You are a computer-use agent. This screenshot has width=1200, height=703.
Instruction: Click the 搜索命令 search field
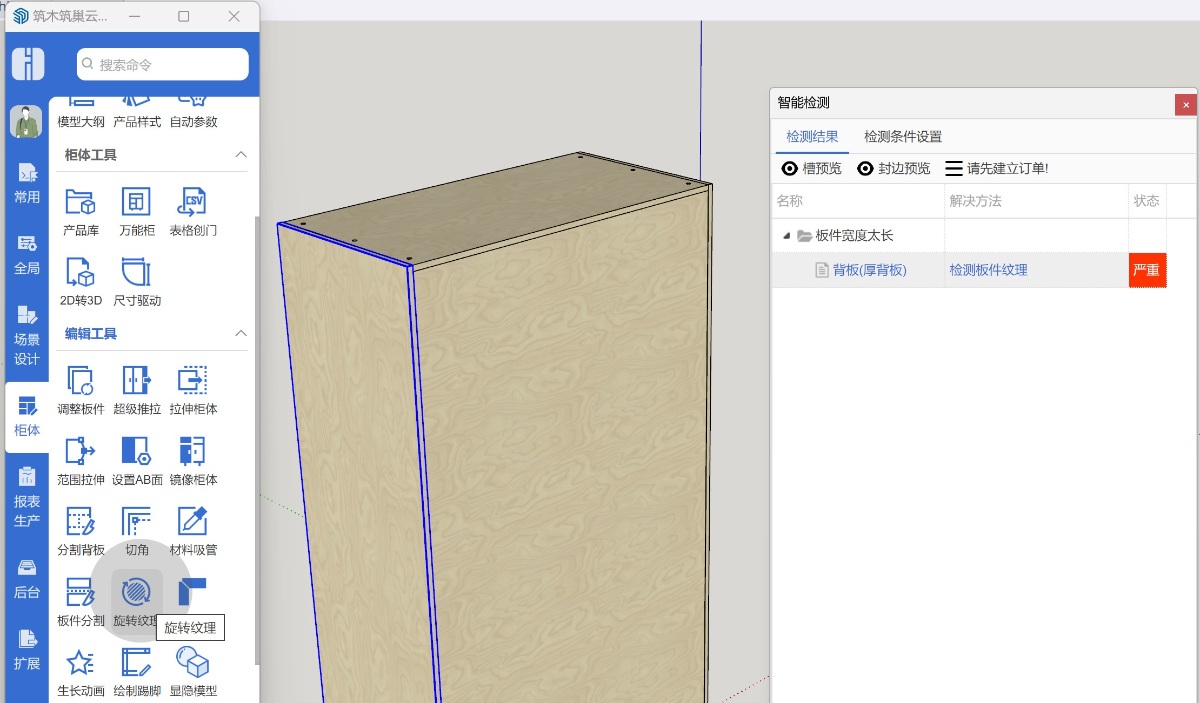pyautogui.click(x=163, y=64)
